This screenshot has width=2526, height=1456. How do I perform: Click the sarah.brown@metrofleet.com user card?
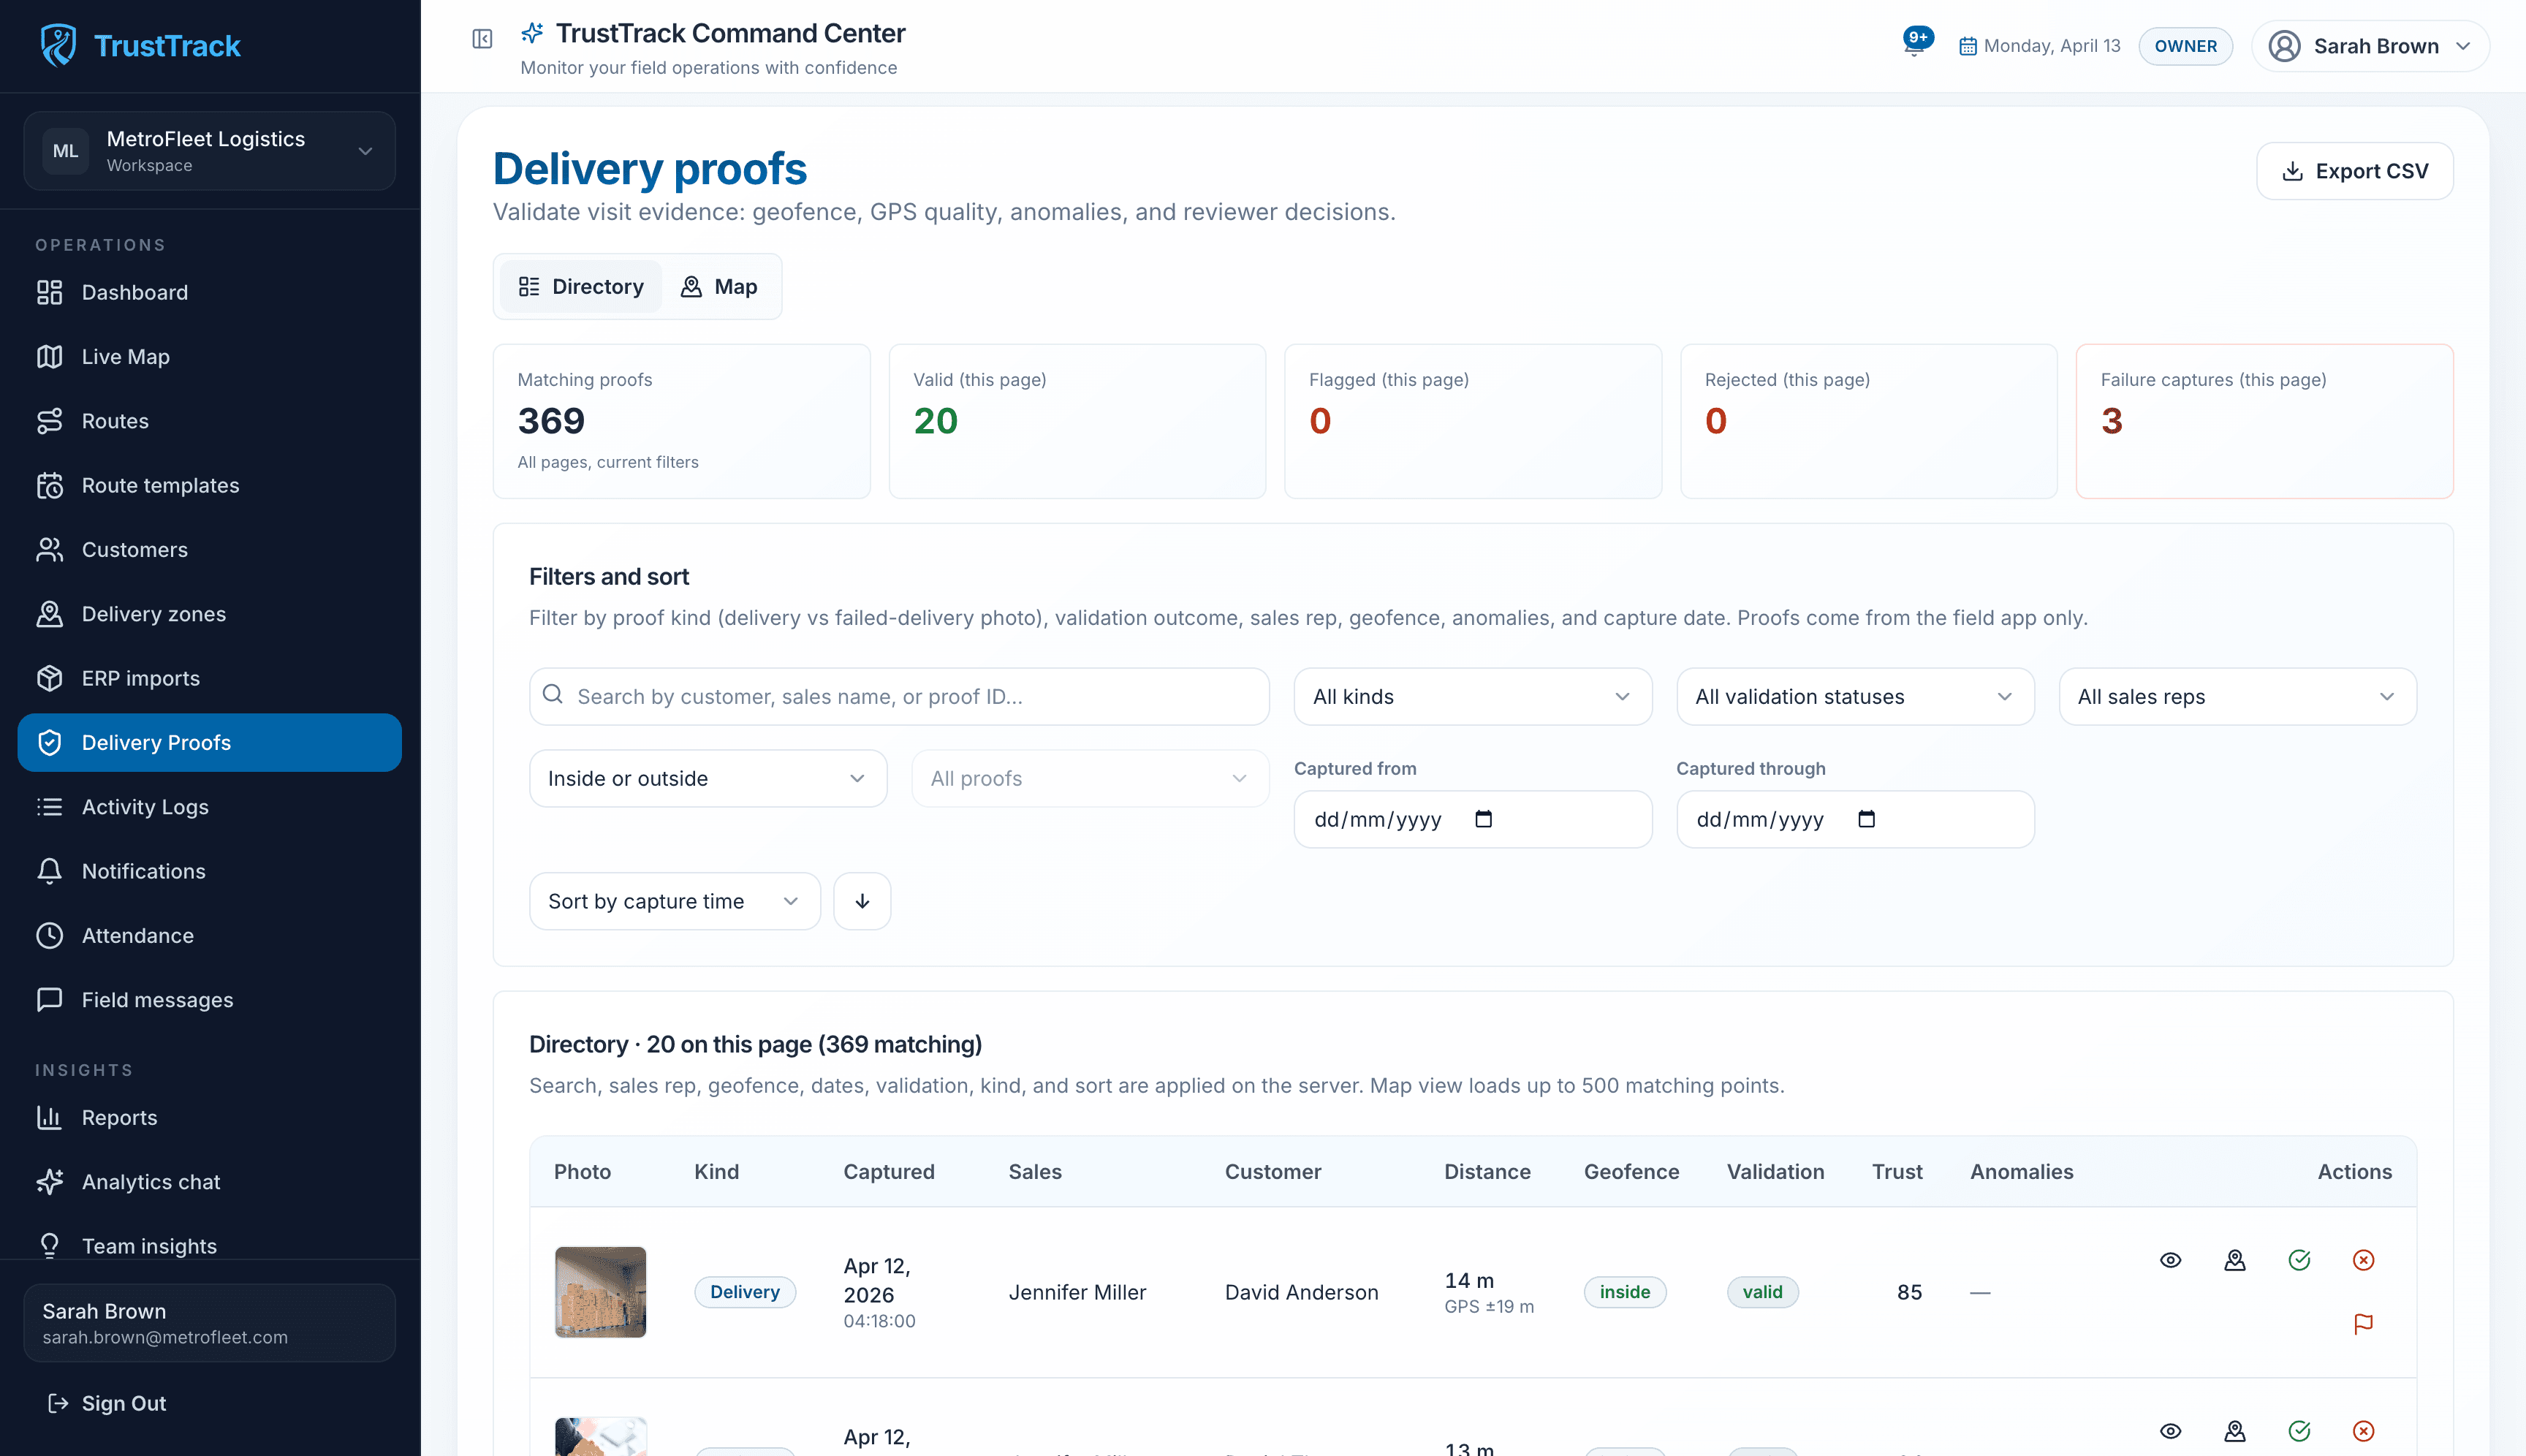pyautogui.click(x=210, y=1323)
